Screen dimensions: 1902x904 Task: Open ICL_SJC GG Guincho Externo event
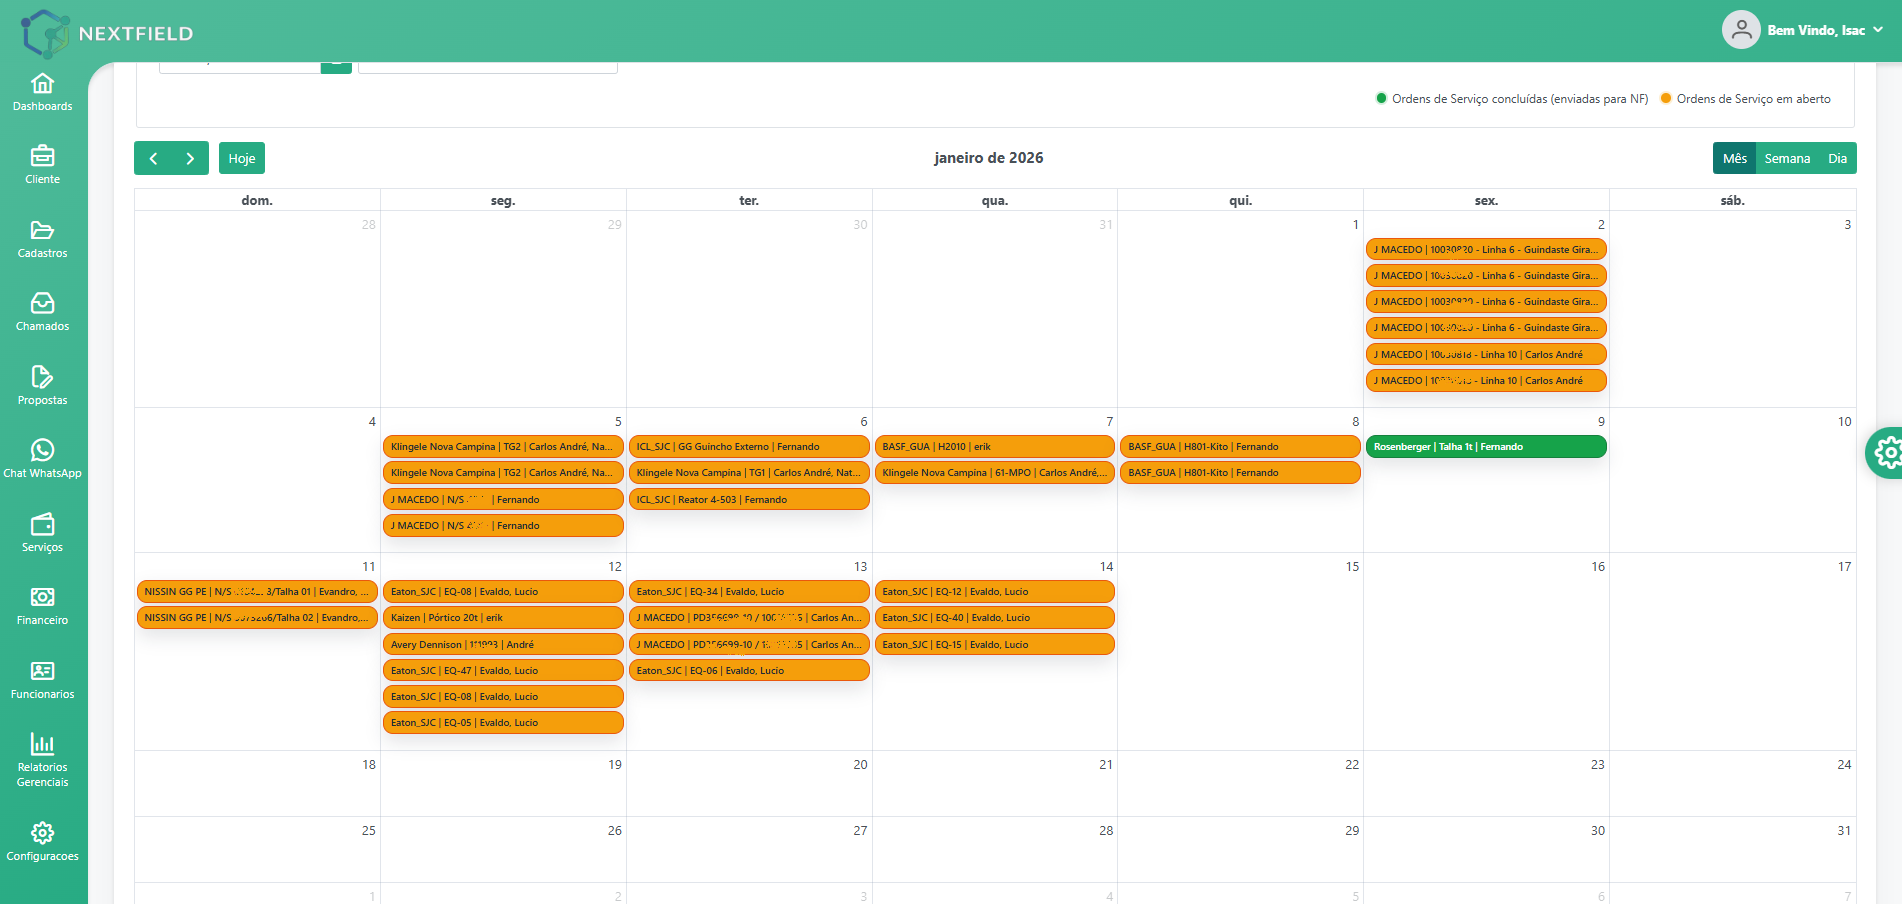[749, 447]
